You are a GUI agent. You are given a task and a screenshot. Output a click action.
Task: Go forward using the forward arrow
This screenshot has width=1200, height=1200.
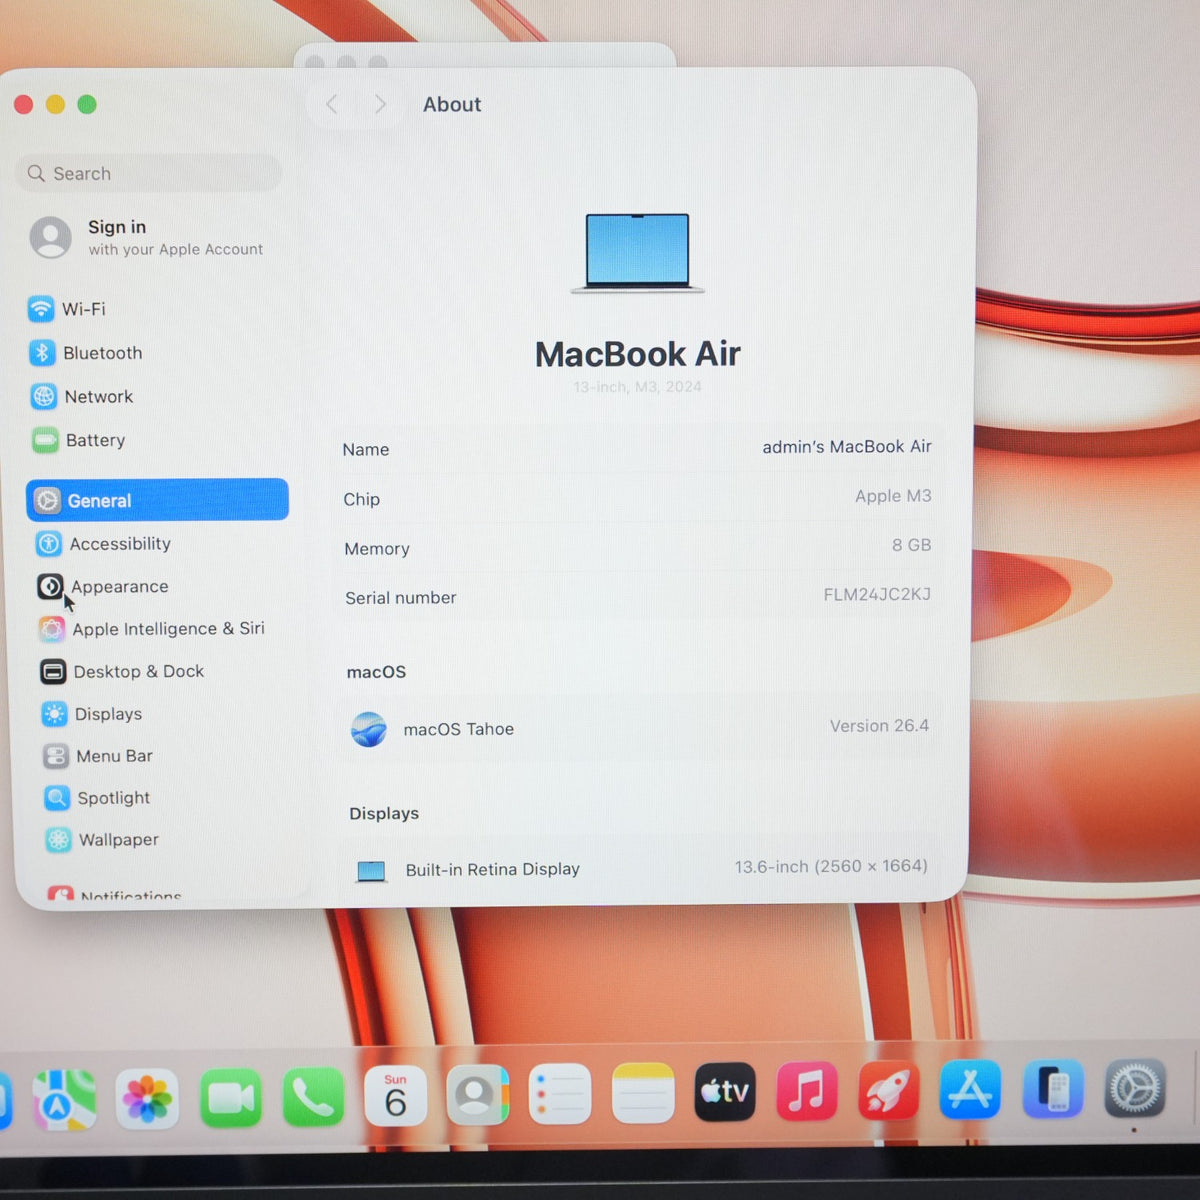(x=380, y=104)
